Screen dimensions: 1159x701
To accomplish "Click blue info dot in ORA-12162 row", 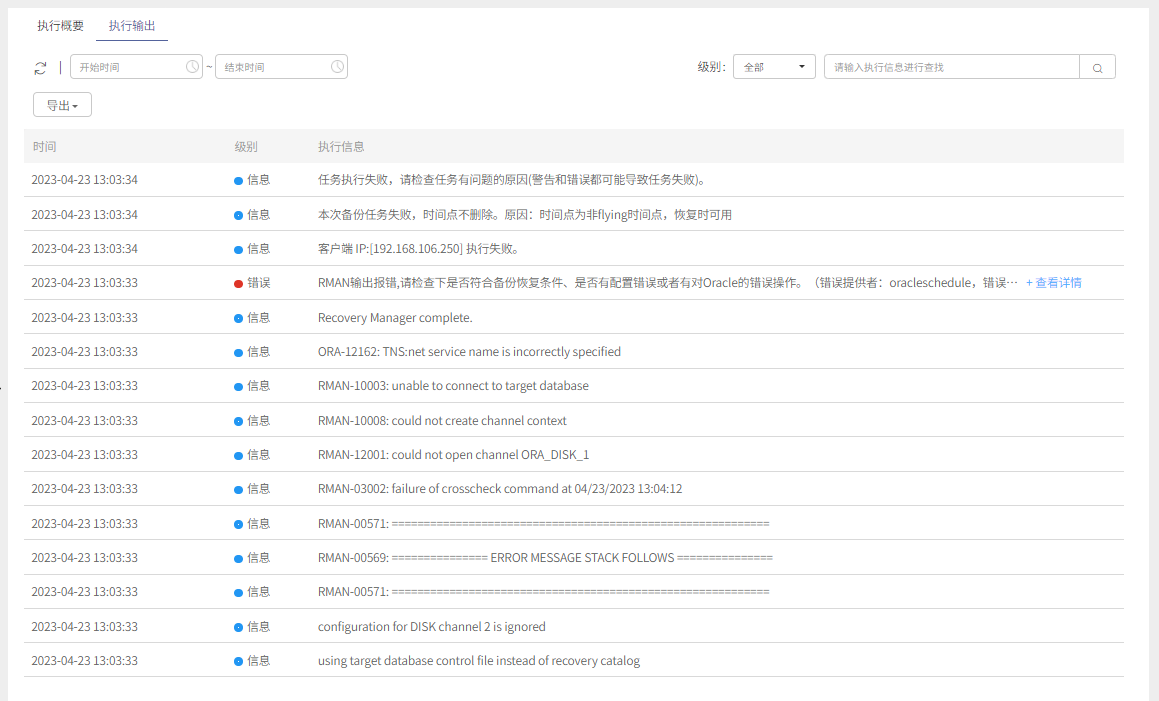I will point(238,353).
